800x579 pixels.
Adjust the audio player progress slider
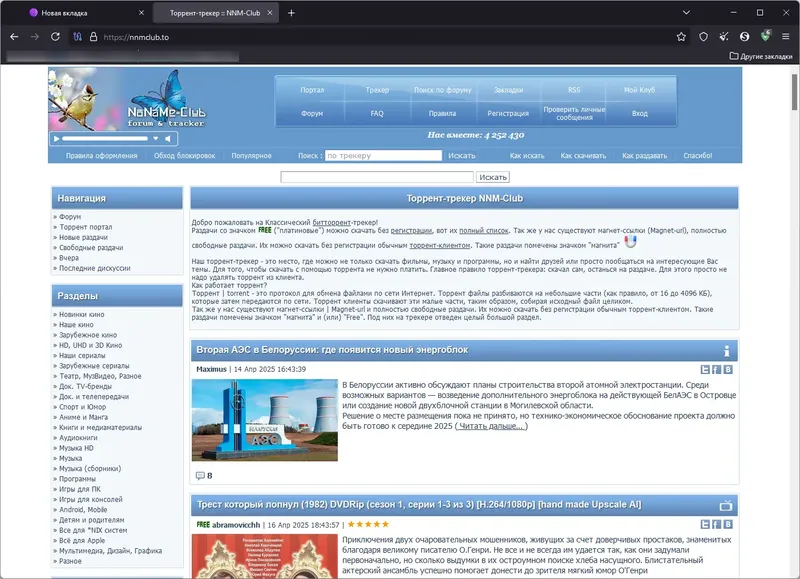[x=105, y=139]
